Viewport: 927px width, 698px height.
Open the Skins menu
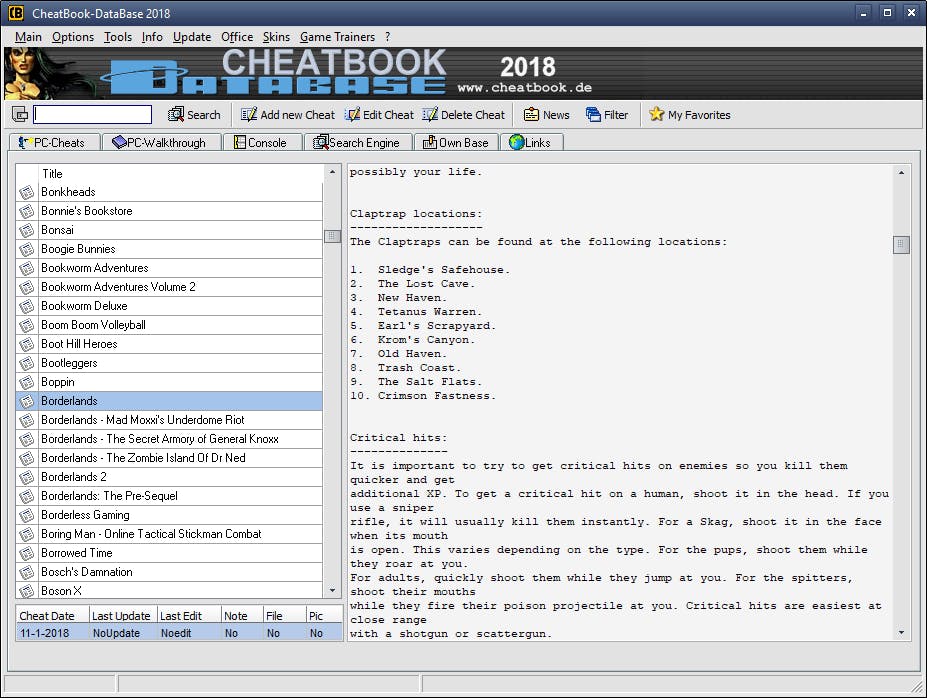point(276,37)
